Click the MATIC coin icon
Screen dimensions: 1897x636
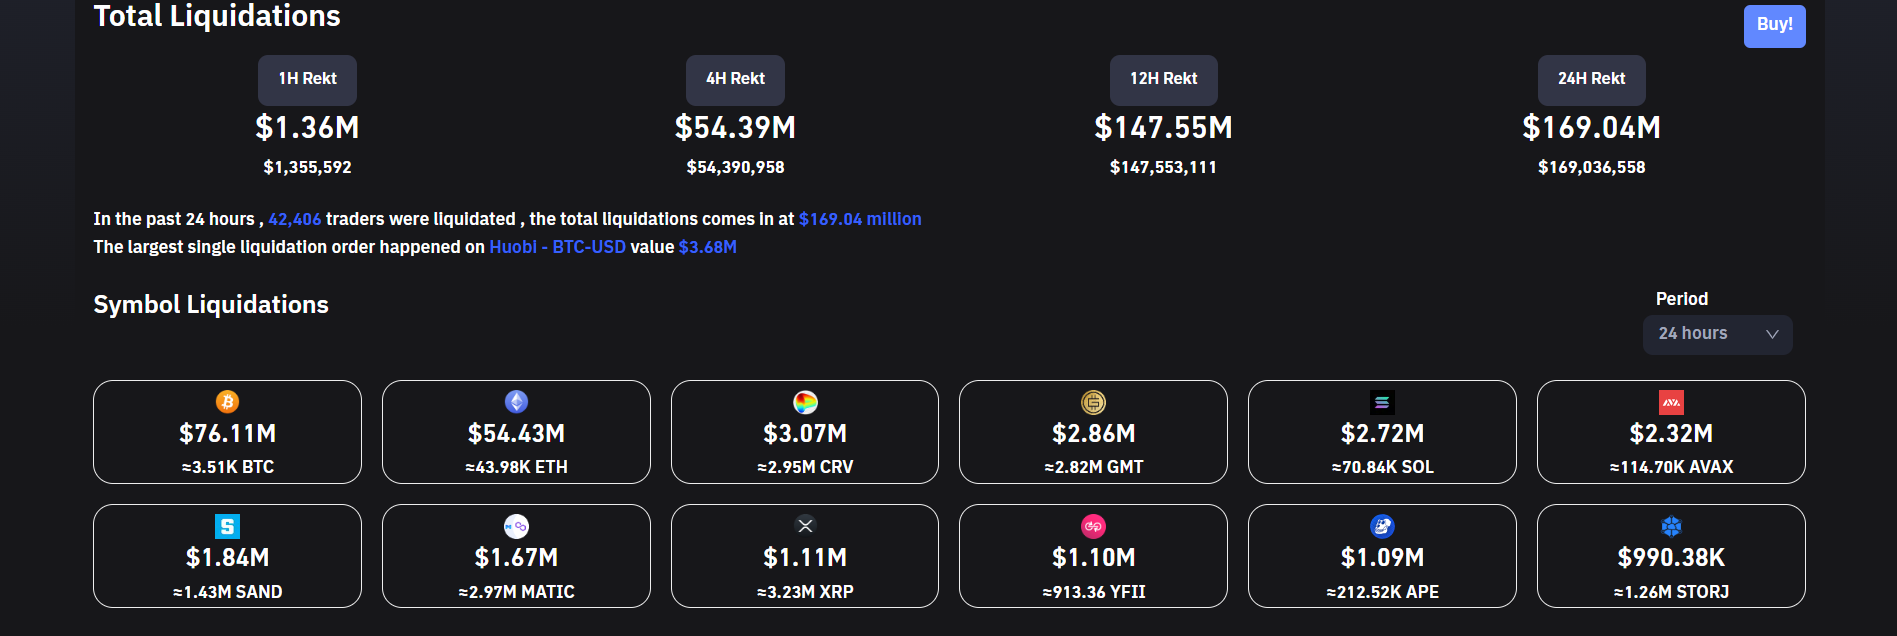pyautogui.click(x=516, y=526)
